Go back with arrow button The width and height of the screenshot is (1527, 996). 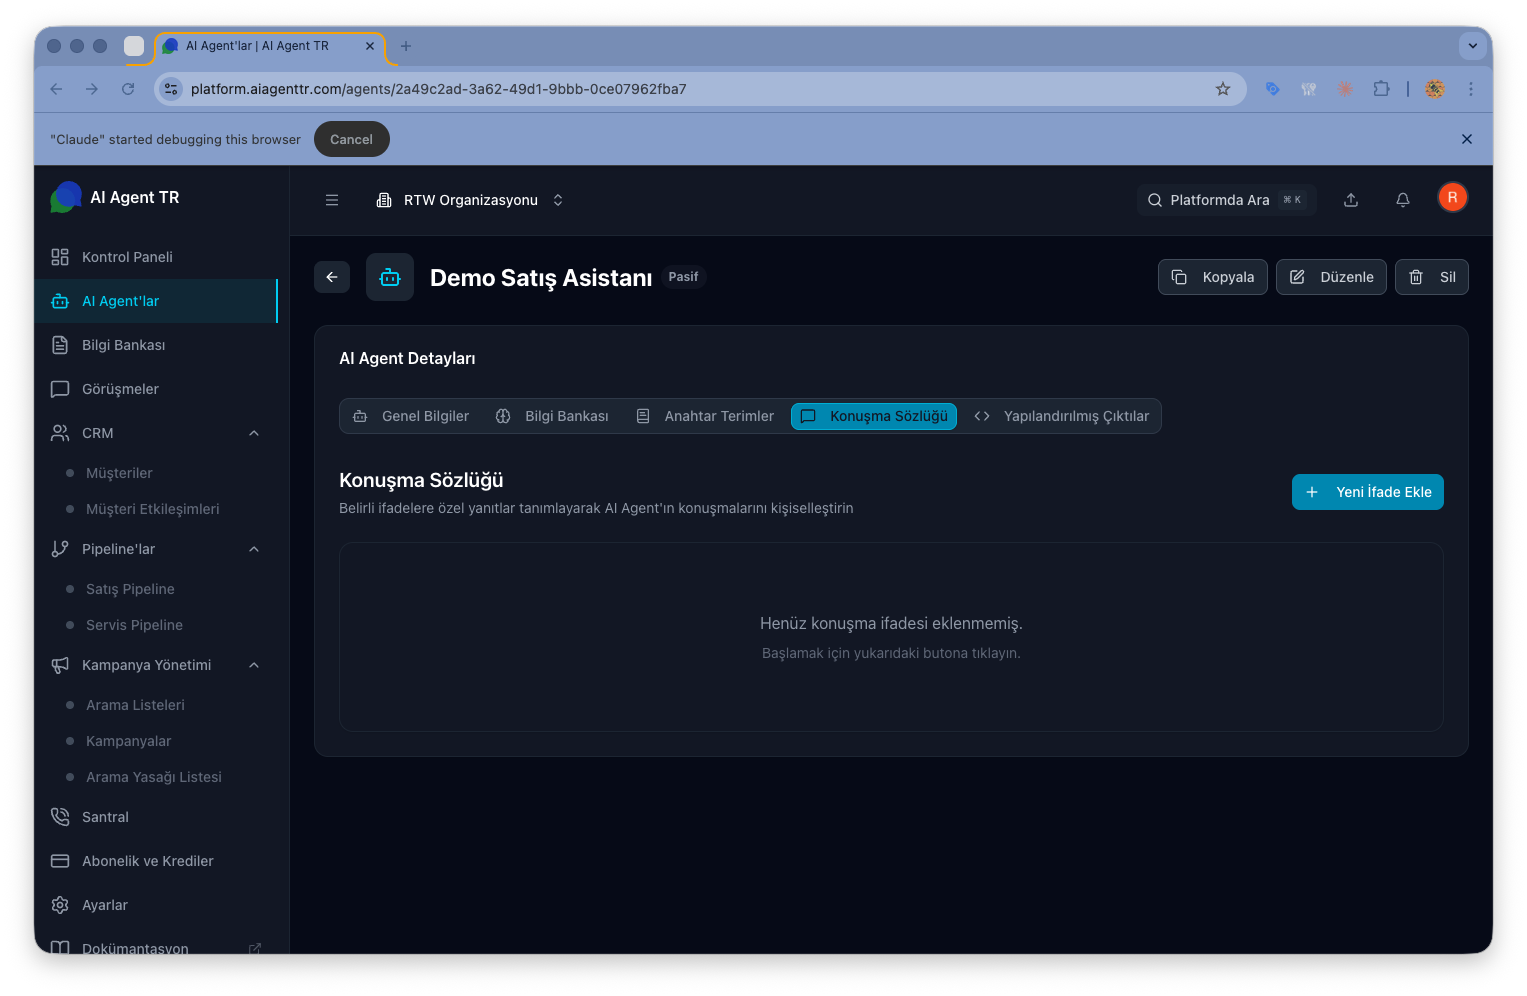[332, 277]
